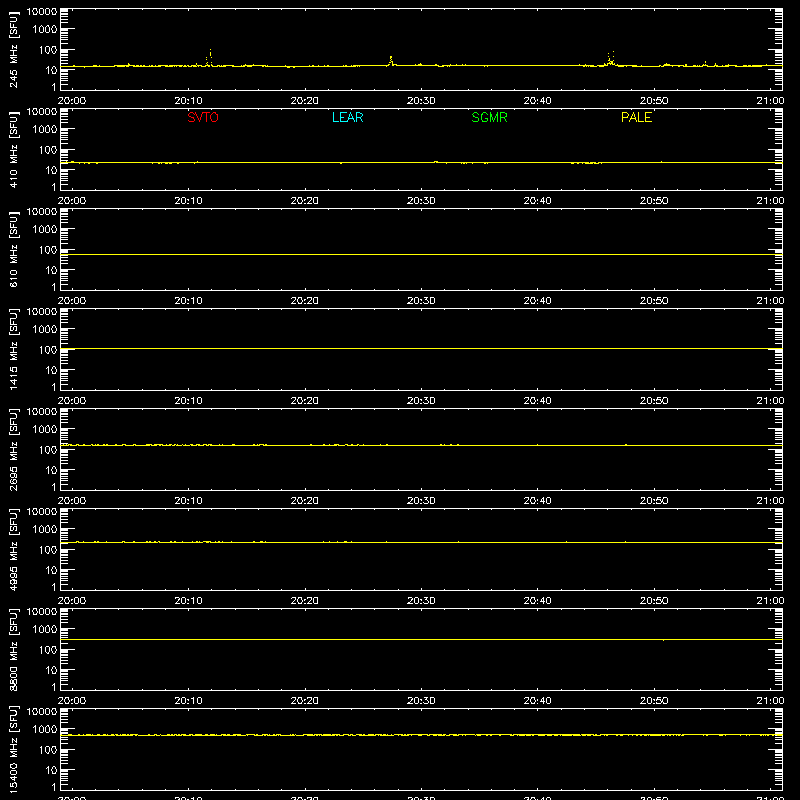This screenshot has width=800, height=800.
Task: Click the 20:20 time label under 1415 MHz plot
Action: pyautogui.click(x=305, y=401)
